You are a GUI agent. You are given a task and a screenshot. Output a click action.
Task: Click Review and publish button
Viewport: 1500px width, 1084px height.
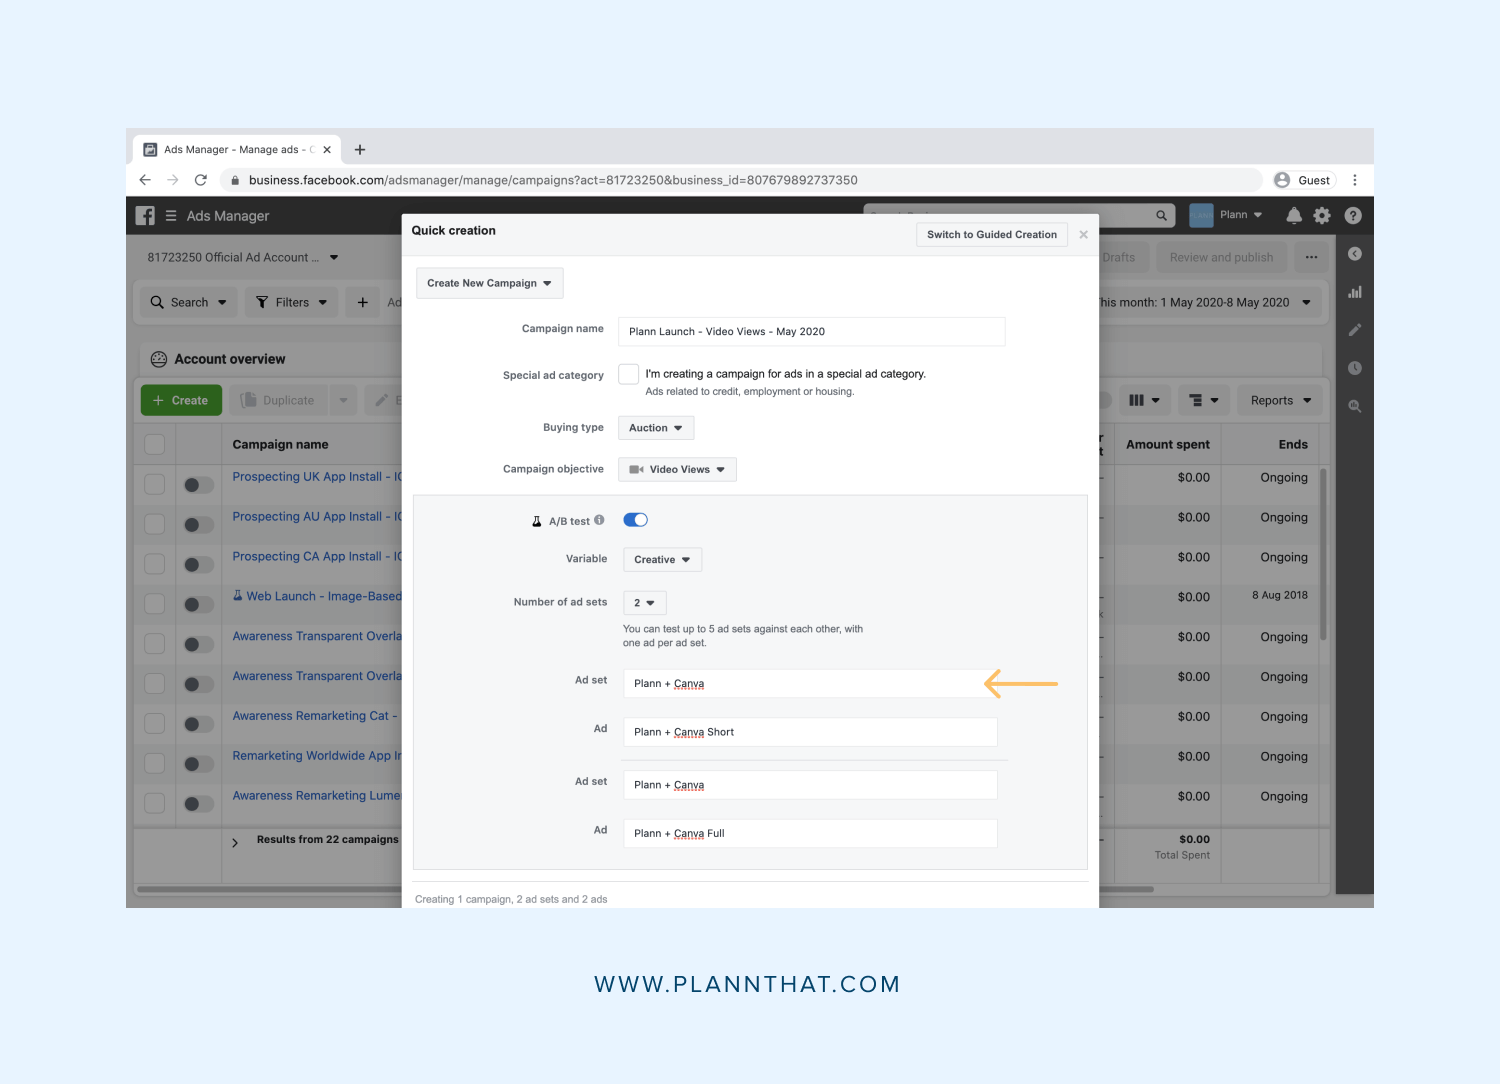(1222, 257)
